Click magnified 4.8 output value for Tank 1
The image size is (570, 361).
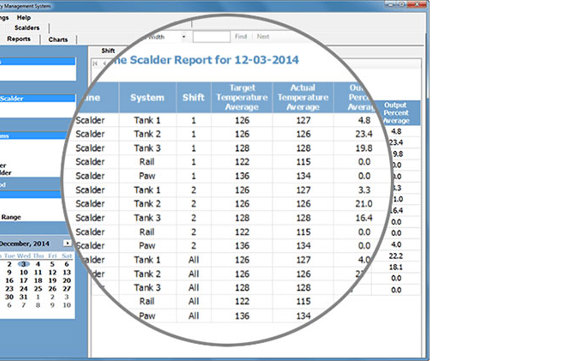pos(364,120)
